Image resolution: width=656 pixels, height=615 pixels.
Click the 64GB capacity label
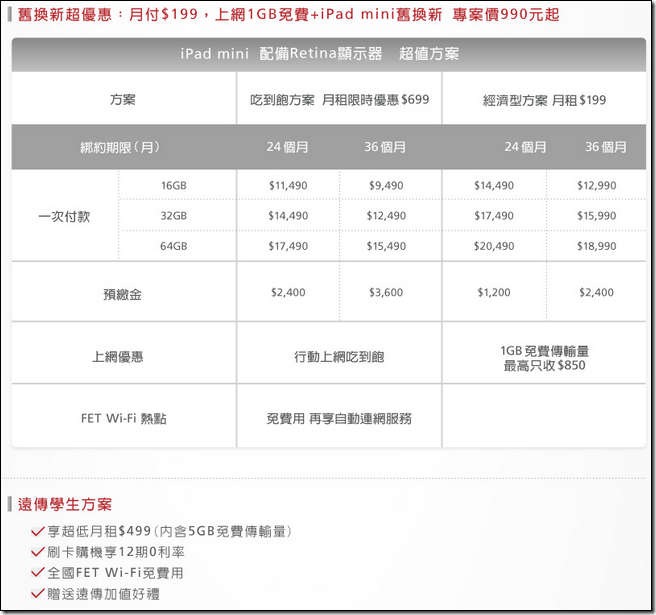[x=174, y=246]
